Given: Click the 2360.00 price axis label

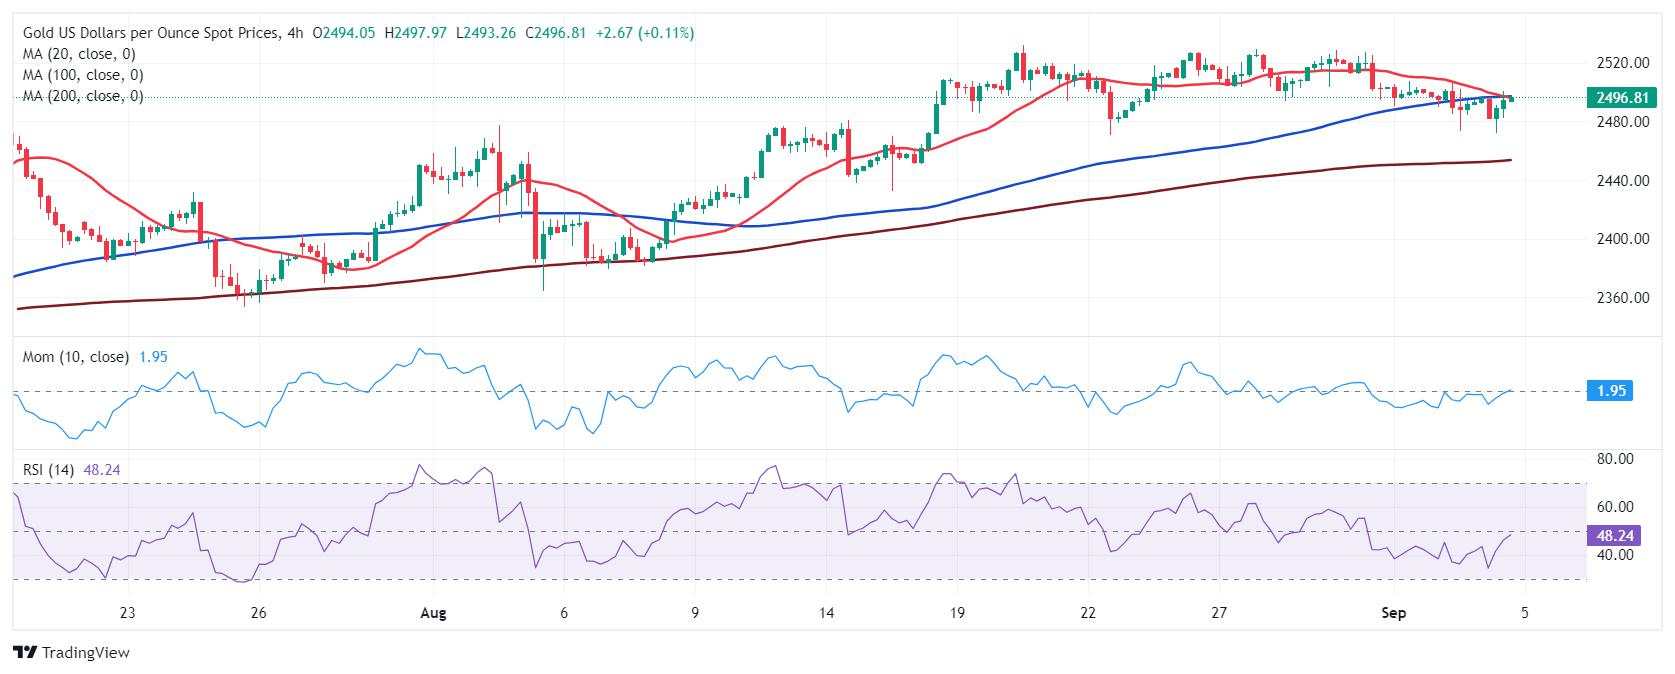Looking at the screenshot, I should click(1623, 298).
